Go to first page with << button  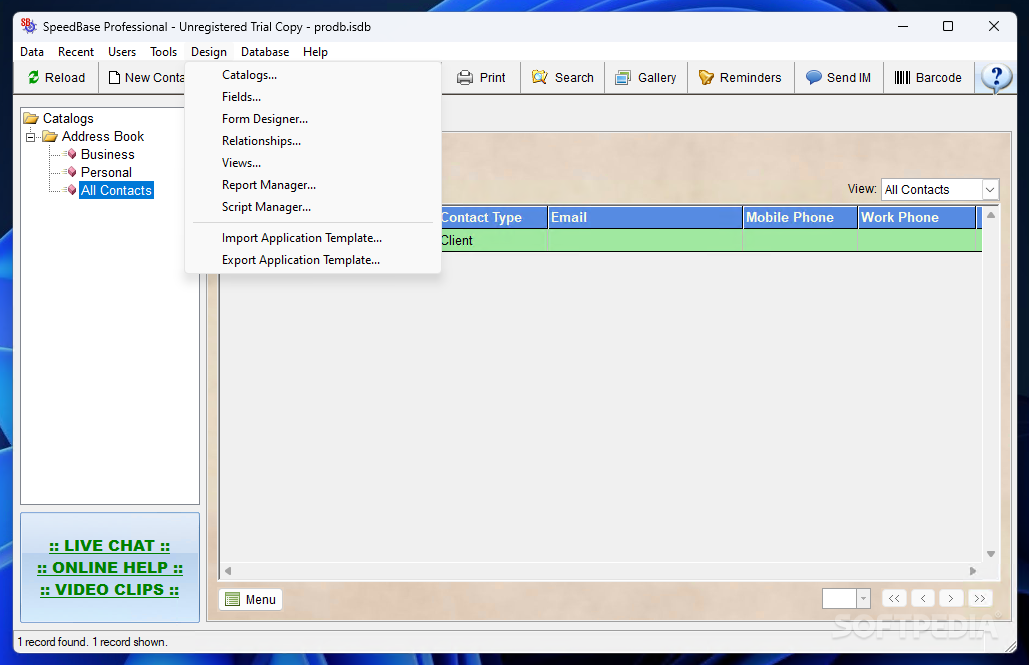(894, 598)
